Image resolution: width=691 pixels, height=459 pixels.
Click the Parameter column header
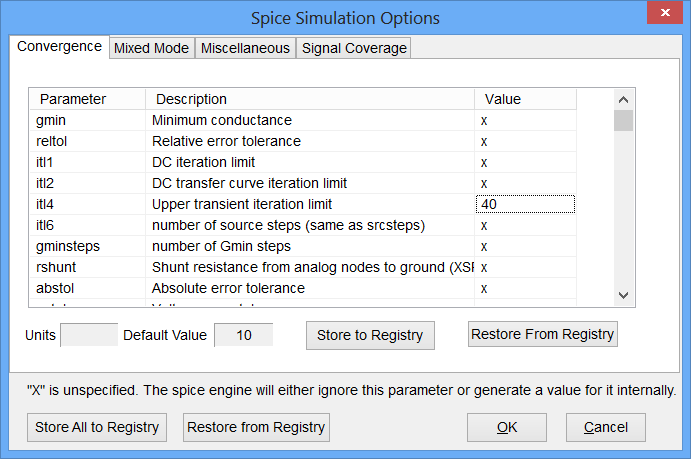tap(90, 99)
